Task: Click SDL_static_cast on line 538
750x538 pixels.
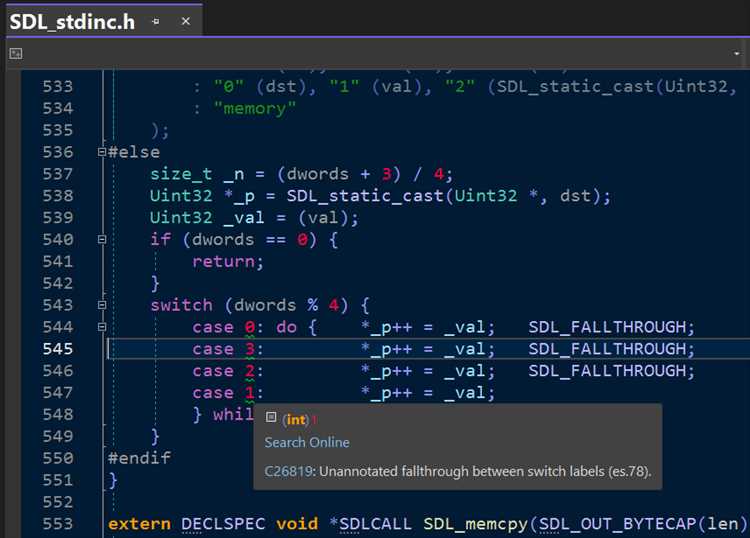Action: click(x=365, y=196)
